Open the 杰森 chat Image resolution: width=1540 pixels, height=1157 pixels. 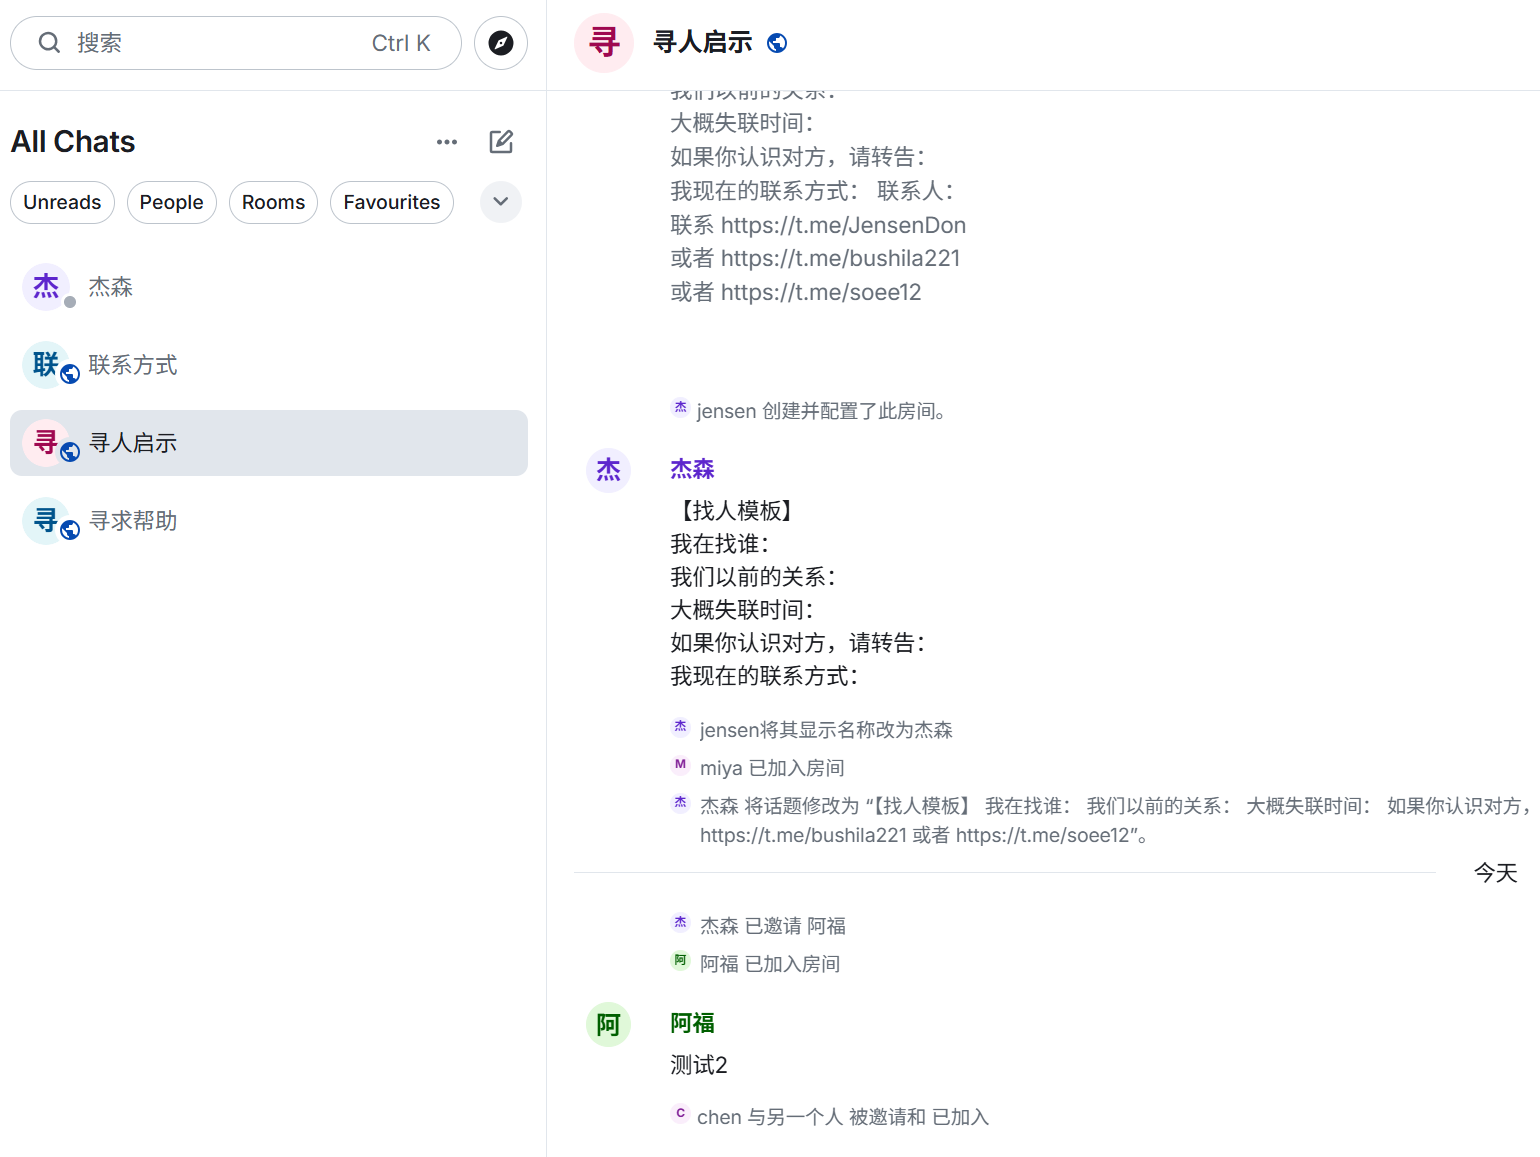pos(269,287)
